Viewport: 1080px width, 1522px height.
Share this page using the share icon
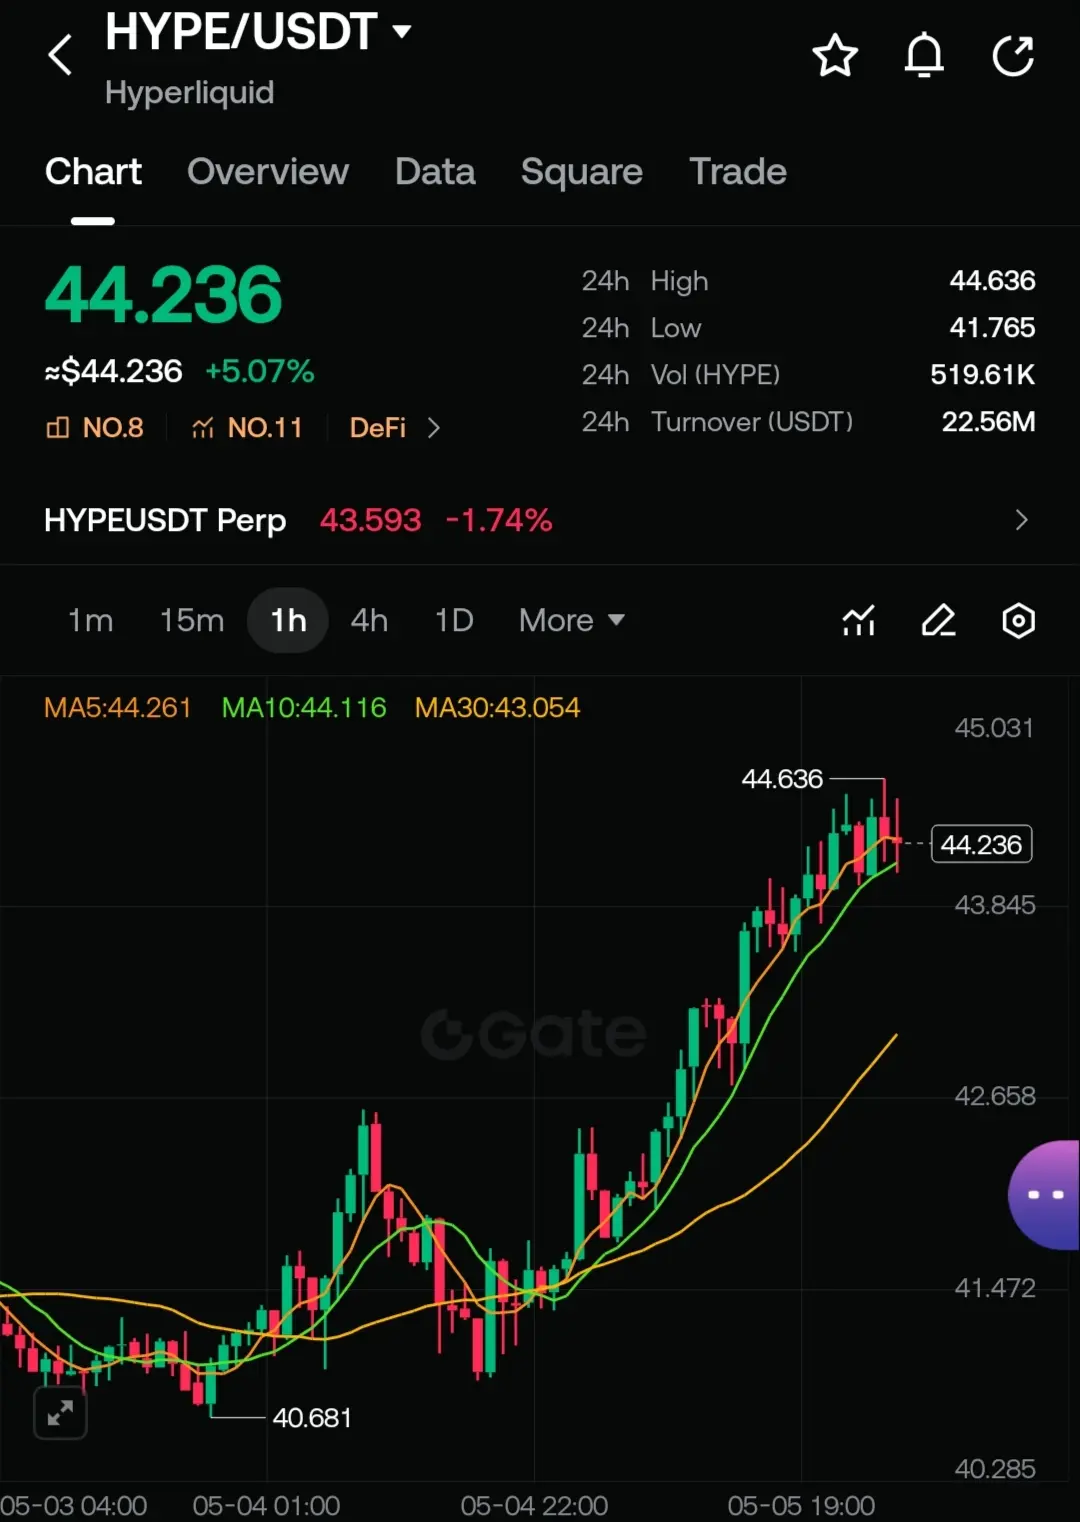pyautogui.click(x=1013, y=55)
